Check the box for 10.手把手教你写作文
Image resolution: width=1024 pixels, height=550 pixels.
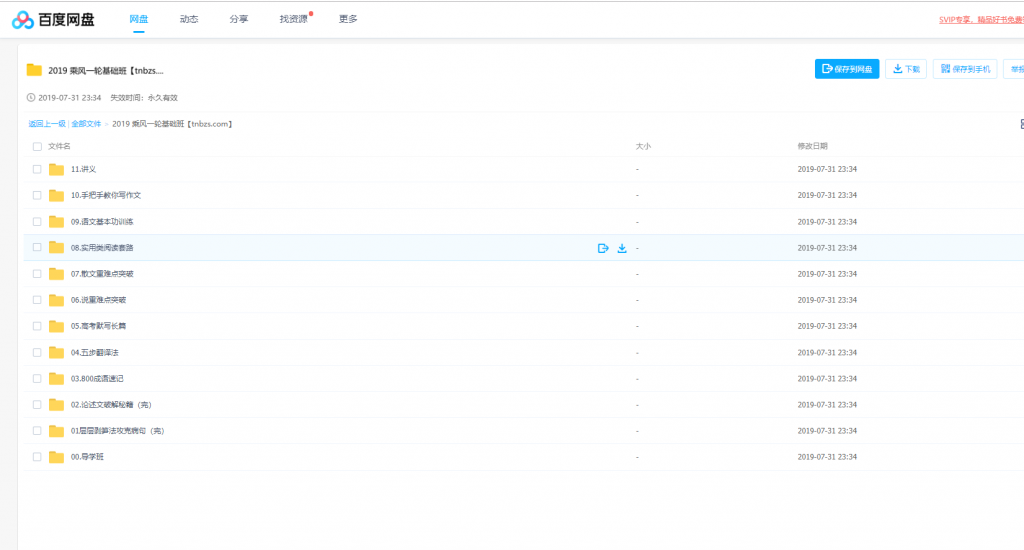point(37,195)
